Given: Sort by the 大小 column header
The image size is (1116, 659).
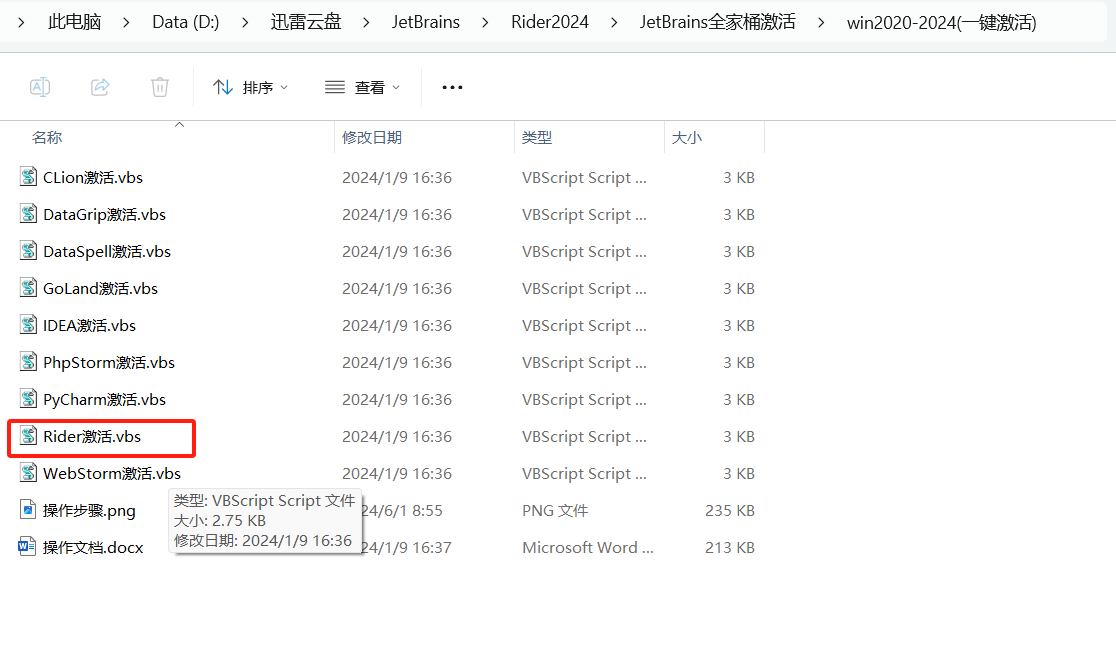Looking at the screenshot, I should pos(687,137).
